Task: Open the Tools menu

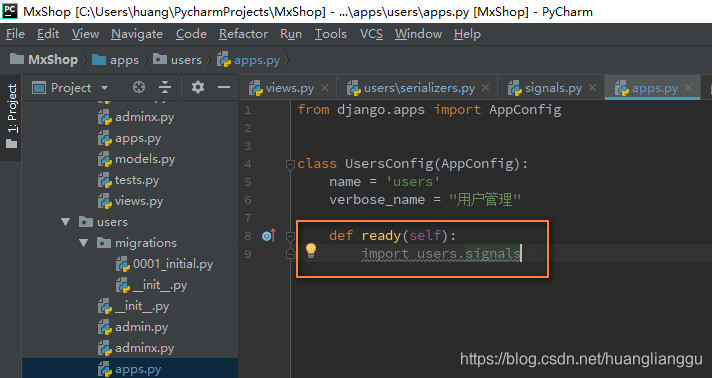Action: coord(331,34)
